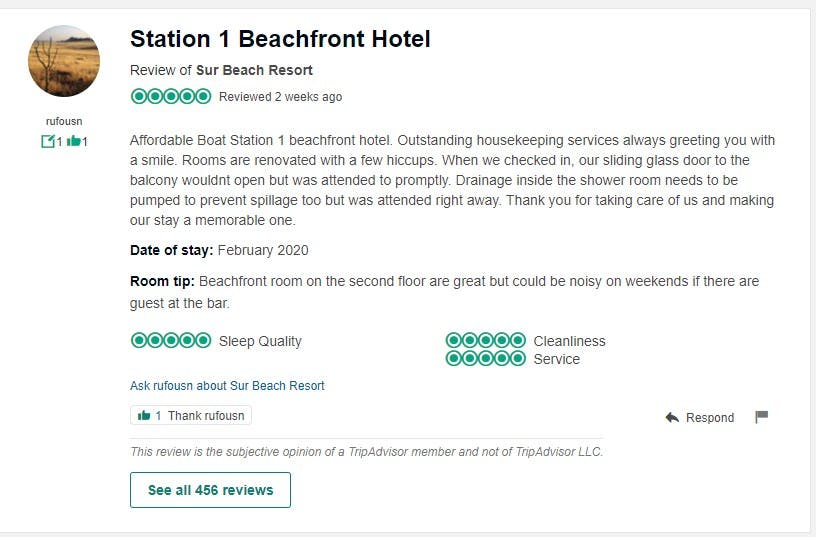Click the Date of stay February 2020 text
Viewport: 816px width, 537px height.
tap(219, 250)
